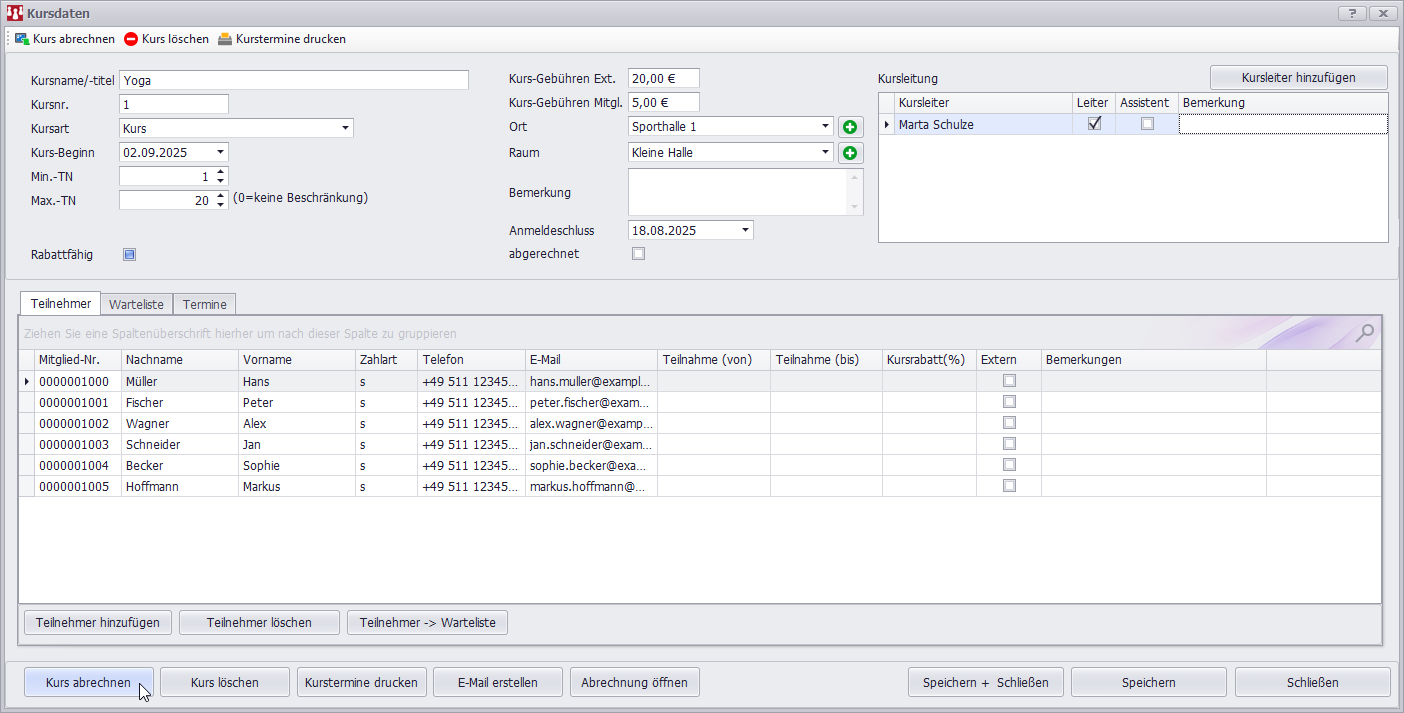Click into the Kursname/-titel field

293,80
